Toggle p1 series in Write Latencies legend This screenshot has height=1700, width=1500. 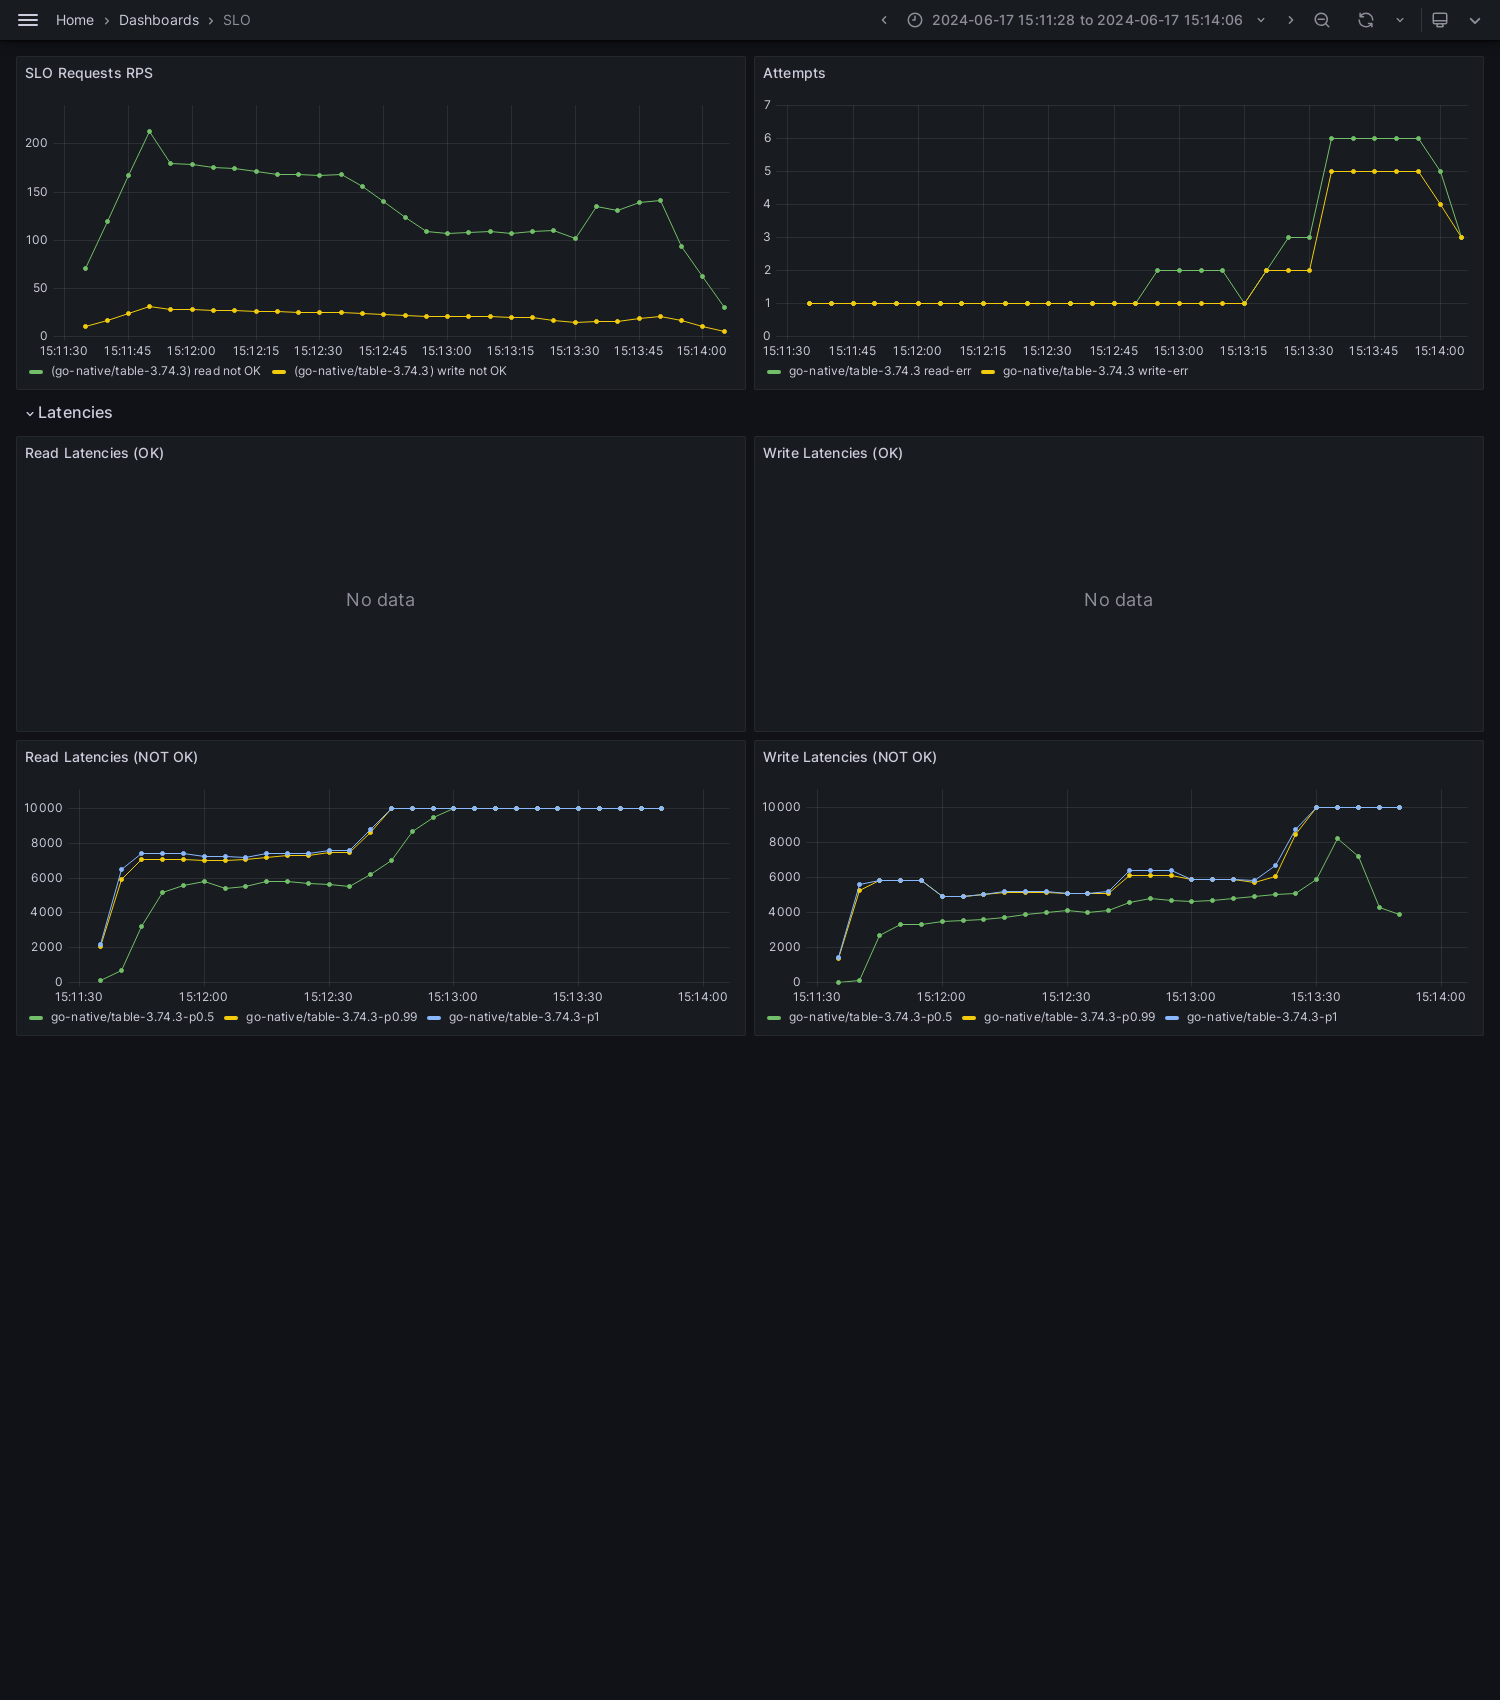point(1262,1017)
